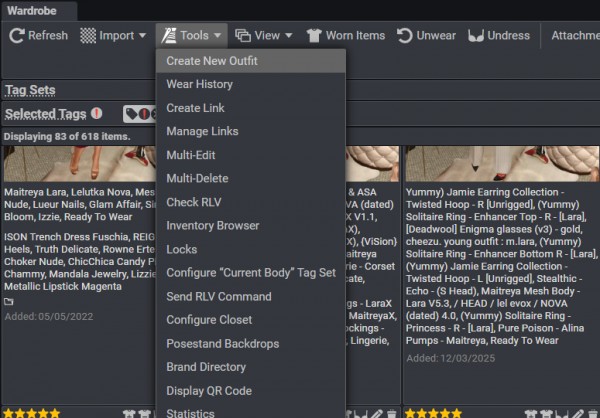Screen dimensions: 600x418
Task: Collapse the Tools dropdown menu
Action: coord(192,35)
